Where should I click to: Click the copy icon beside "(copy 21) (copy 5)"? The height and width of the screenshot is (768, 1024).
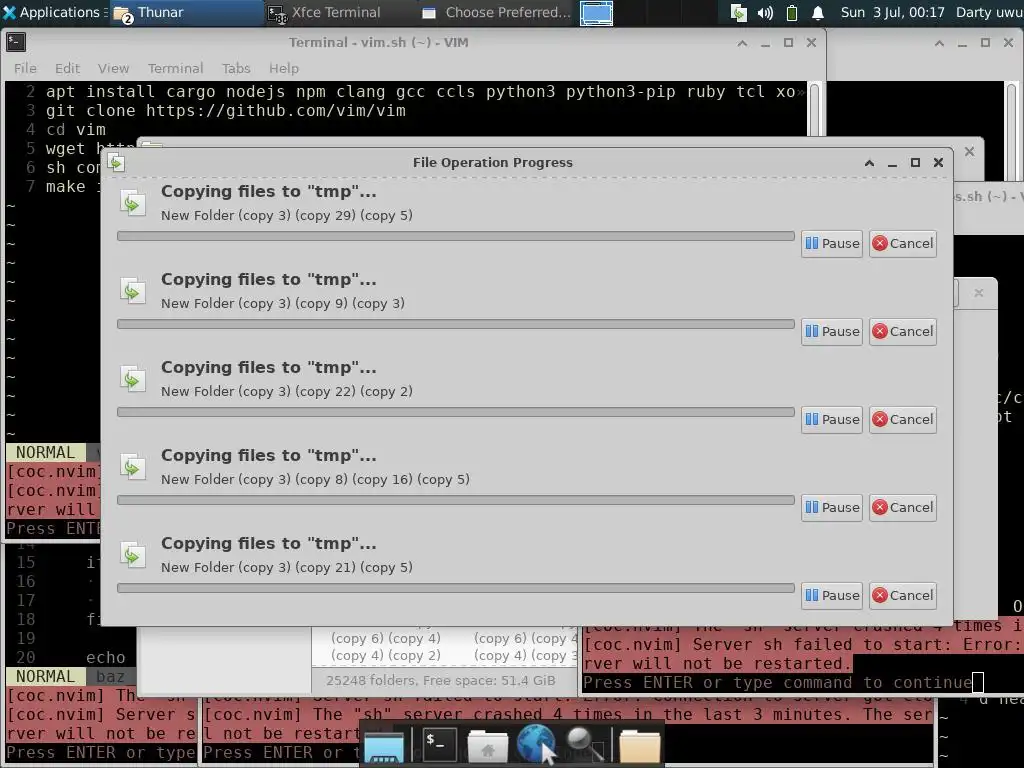pos(133,556)
